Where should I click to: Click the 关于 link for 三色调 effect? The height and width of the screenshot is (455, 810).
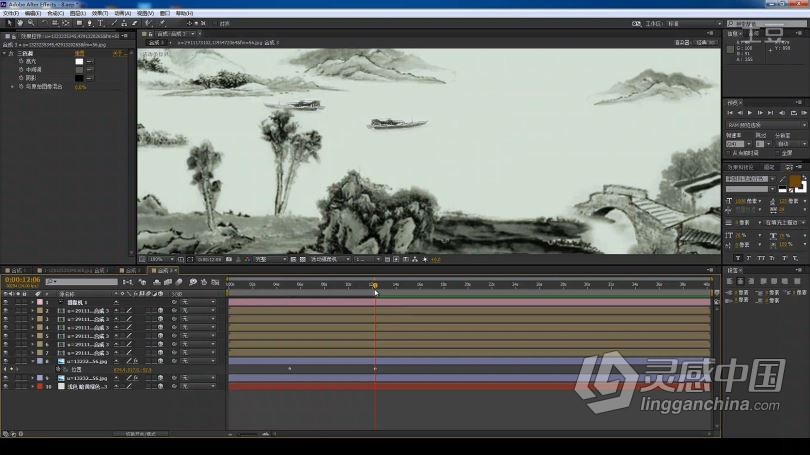119,53
